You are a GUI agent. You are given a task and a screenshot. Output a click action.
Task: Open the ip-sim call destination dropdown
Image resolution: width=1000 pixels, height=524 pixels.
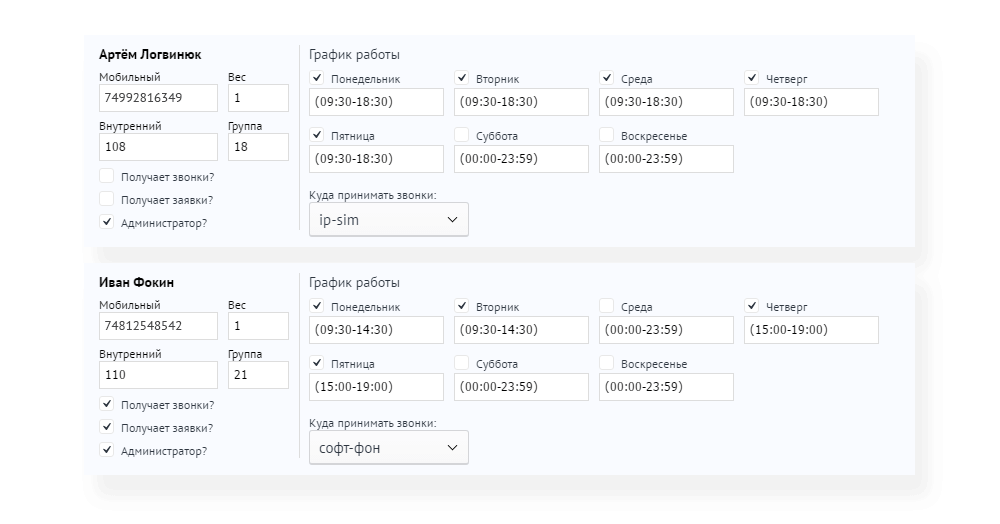tap(388, 219)
